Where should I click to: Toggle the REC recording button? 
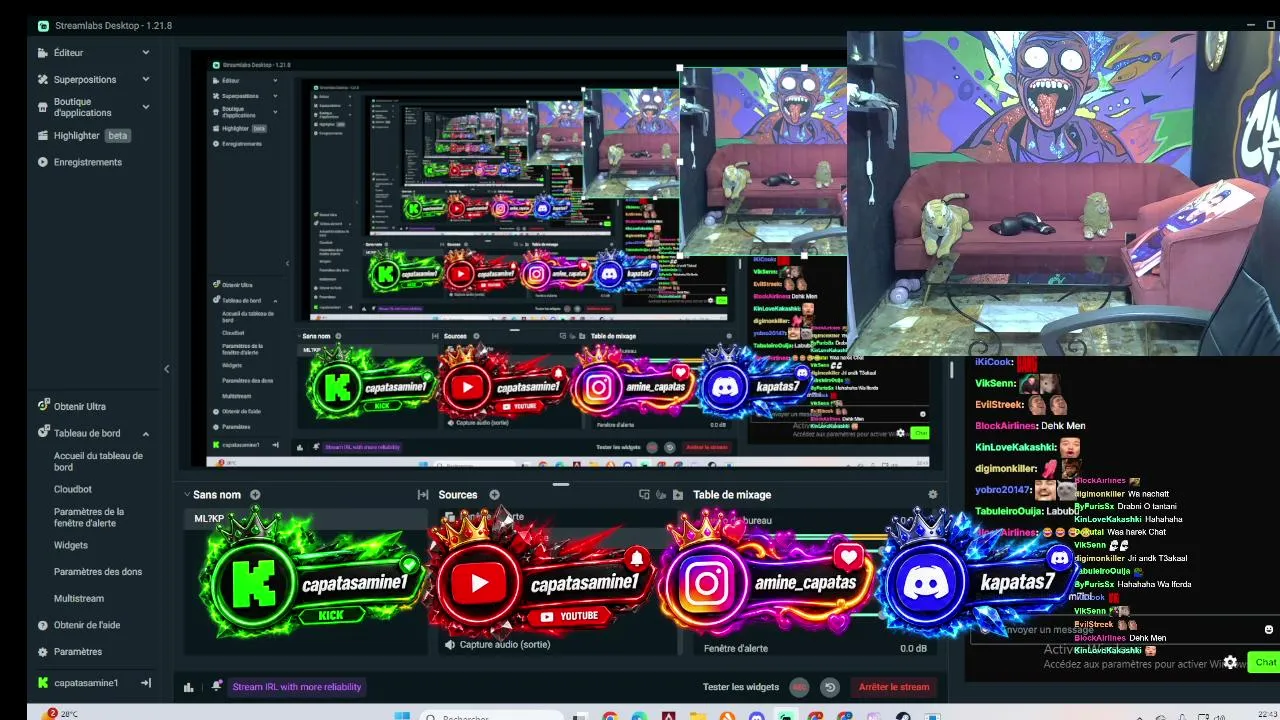pos(799,687)
